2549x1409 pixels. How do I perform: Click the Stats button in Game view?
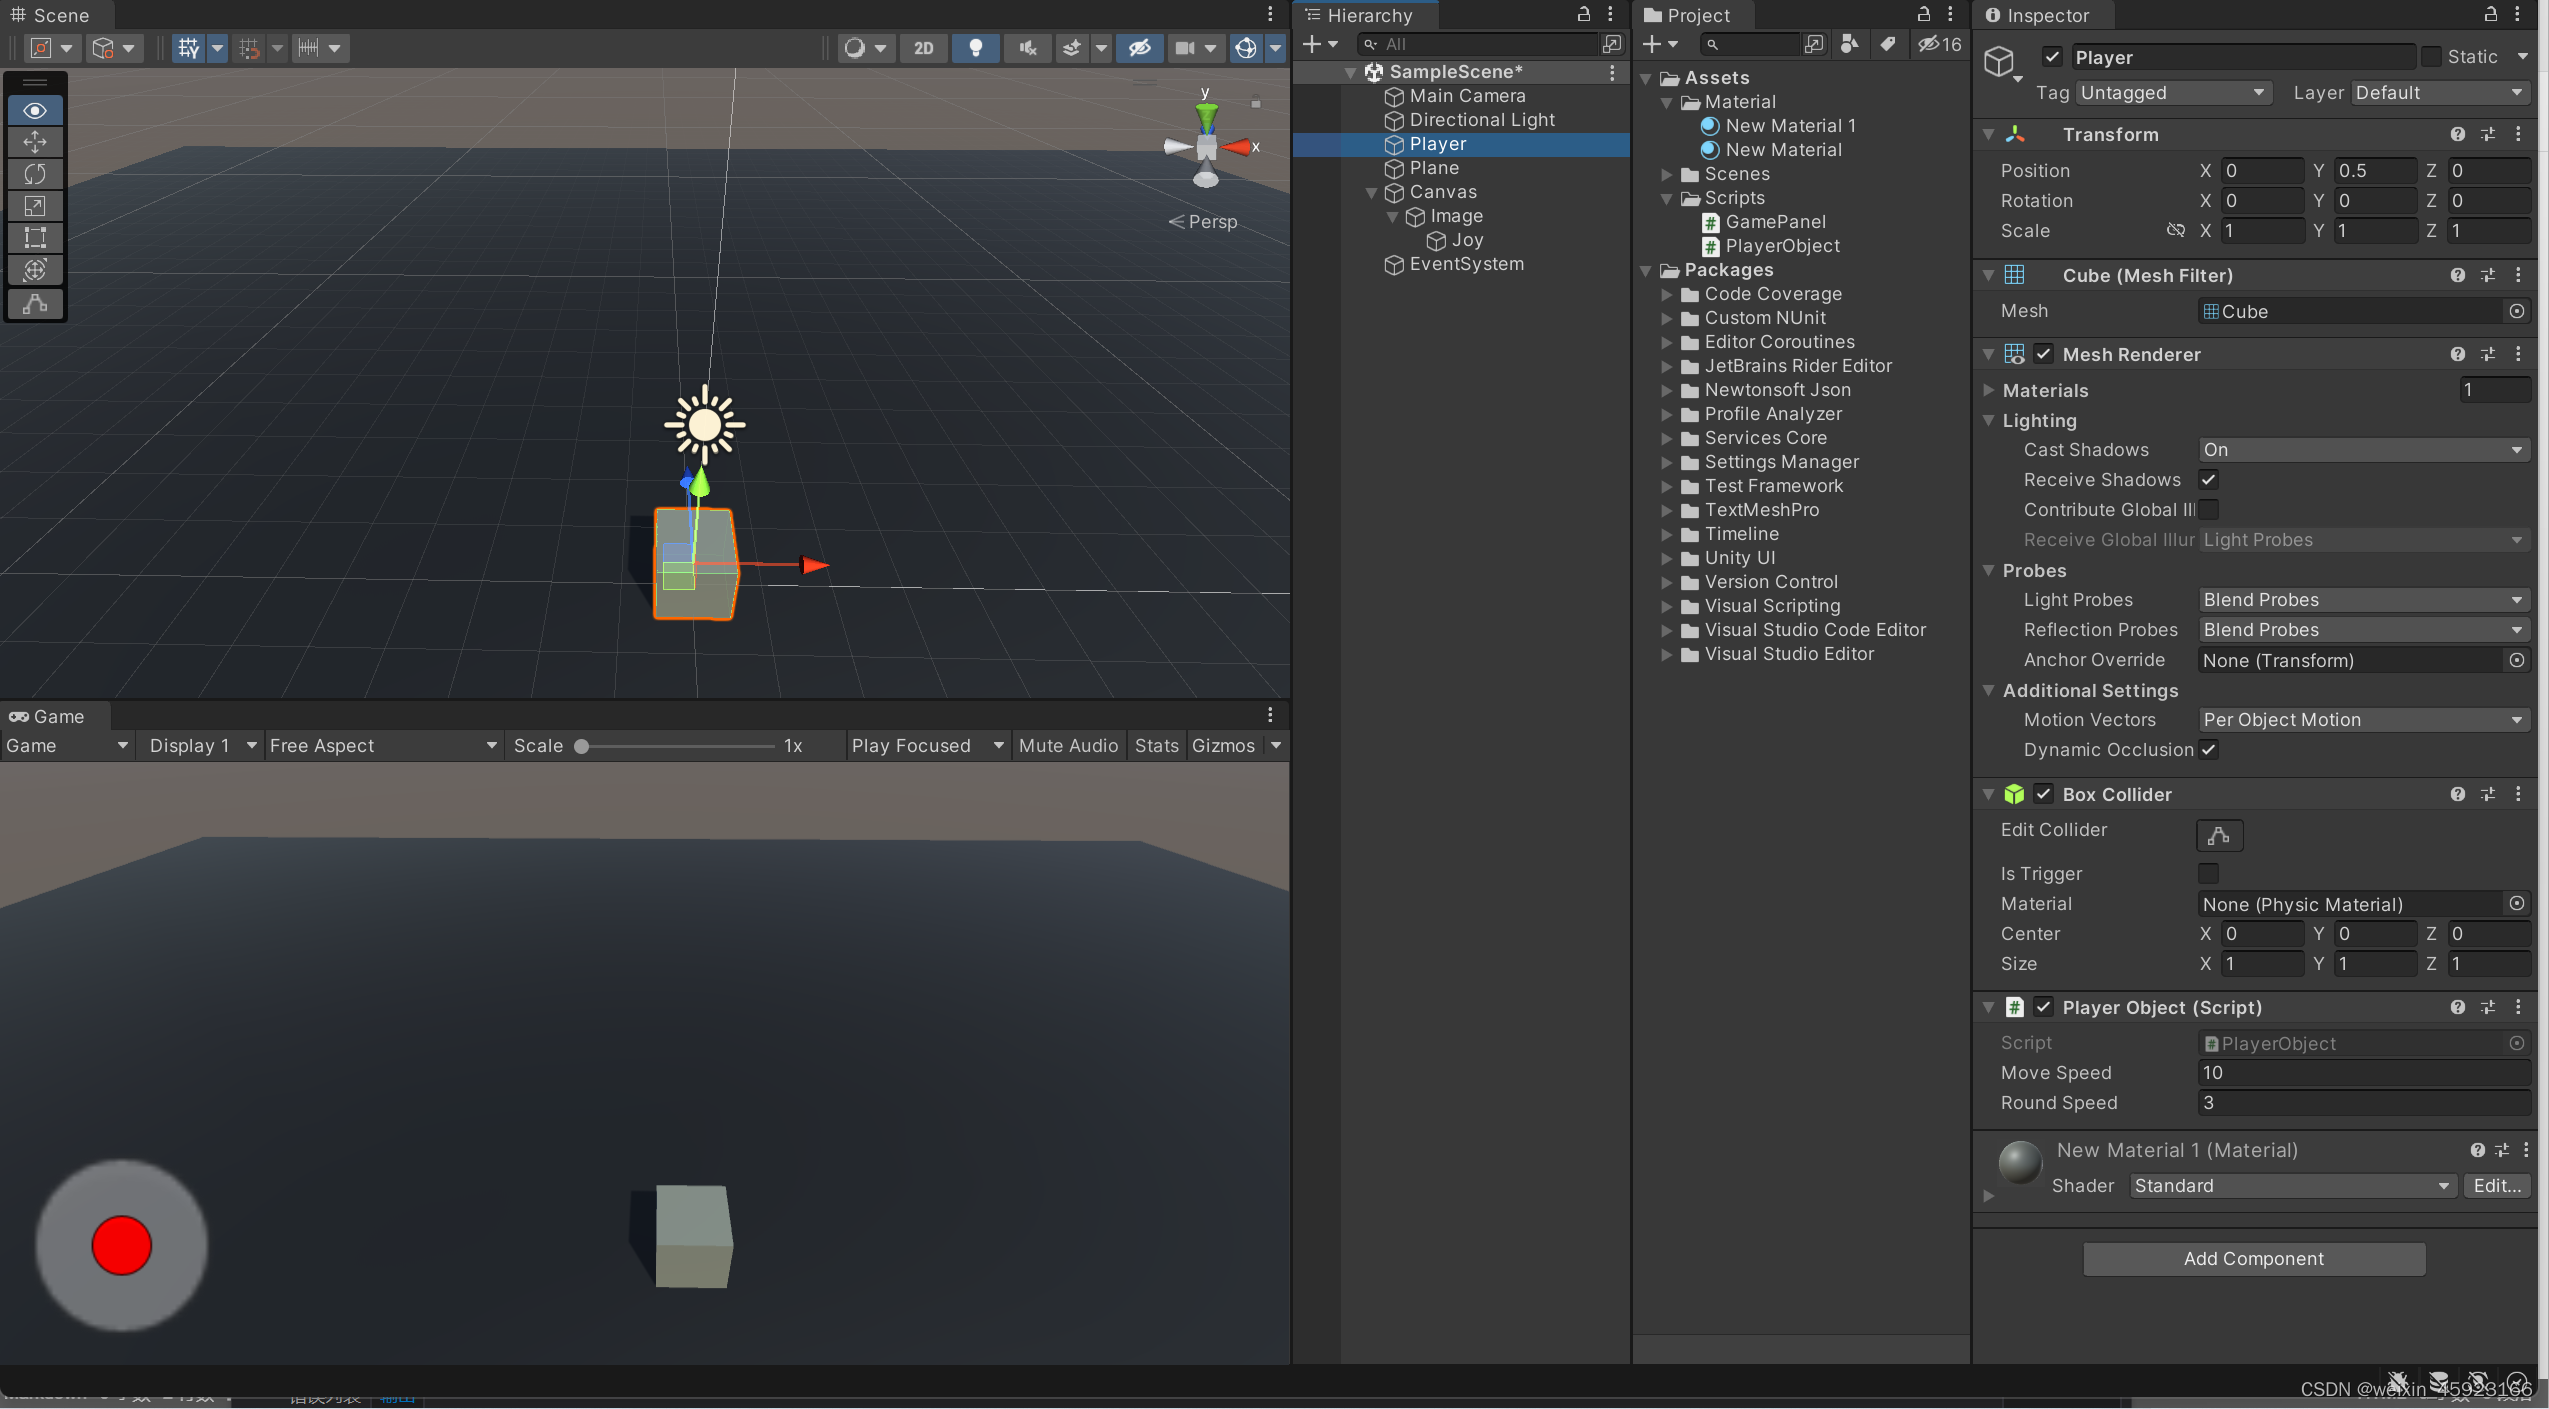(x=1156, y=746)
